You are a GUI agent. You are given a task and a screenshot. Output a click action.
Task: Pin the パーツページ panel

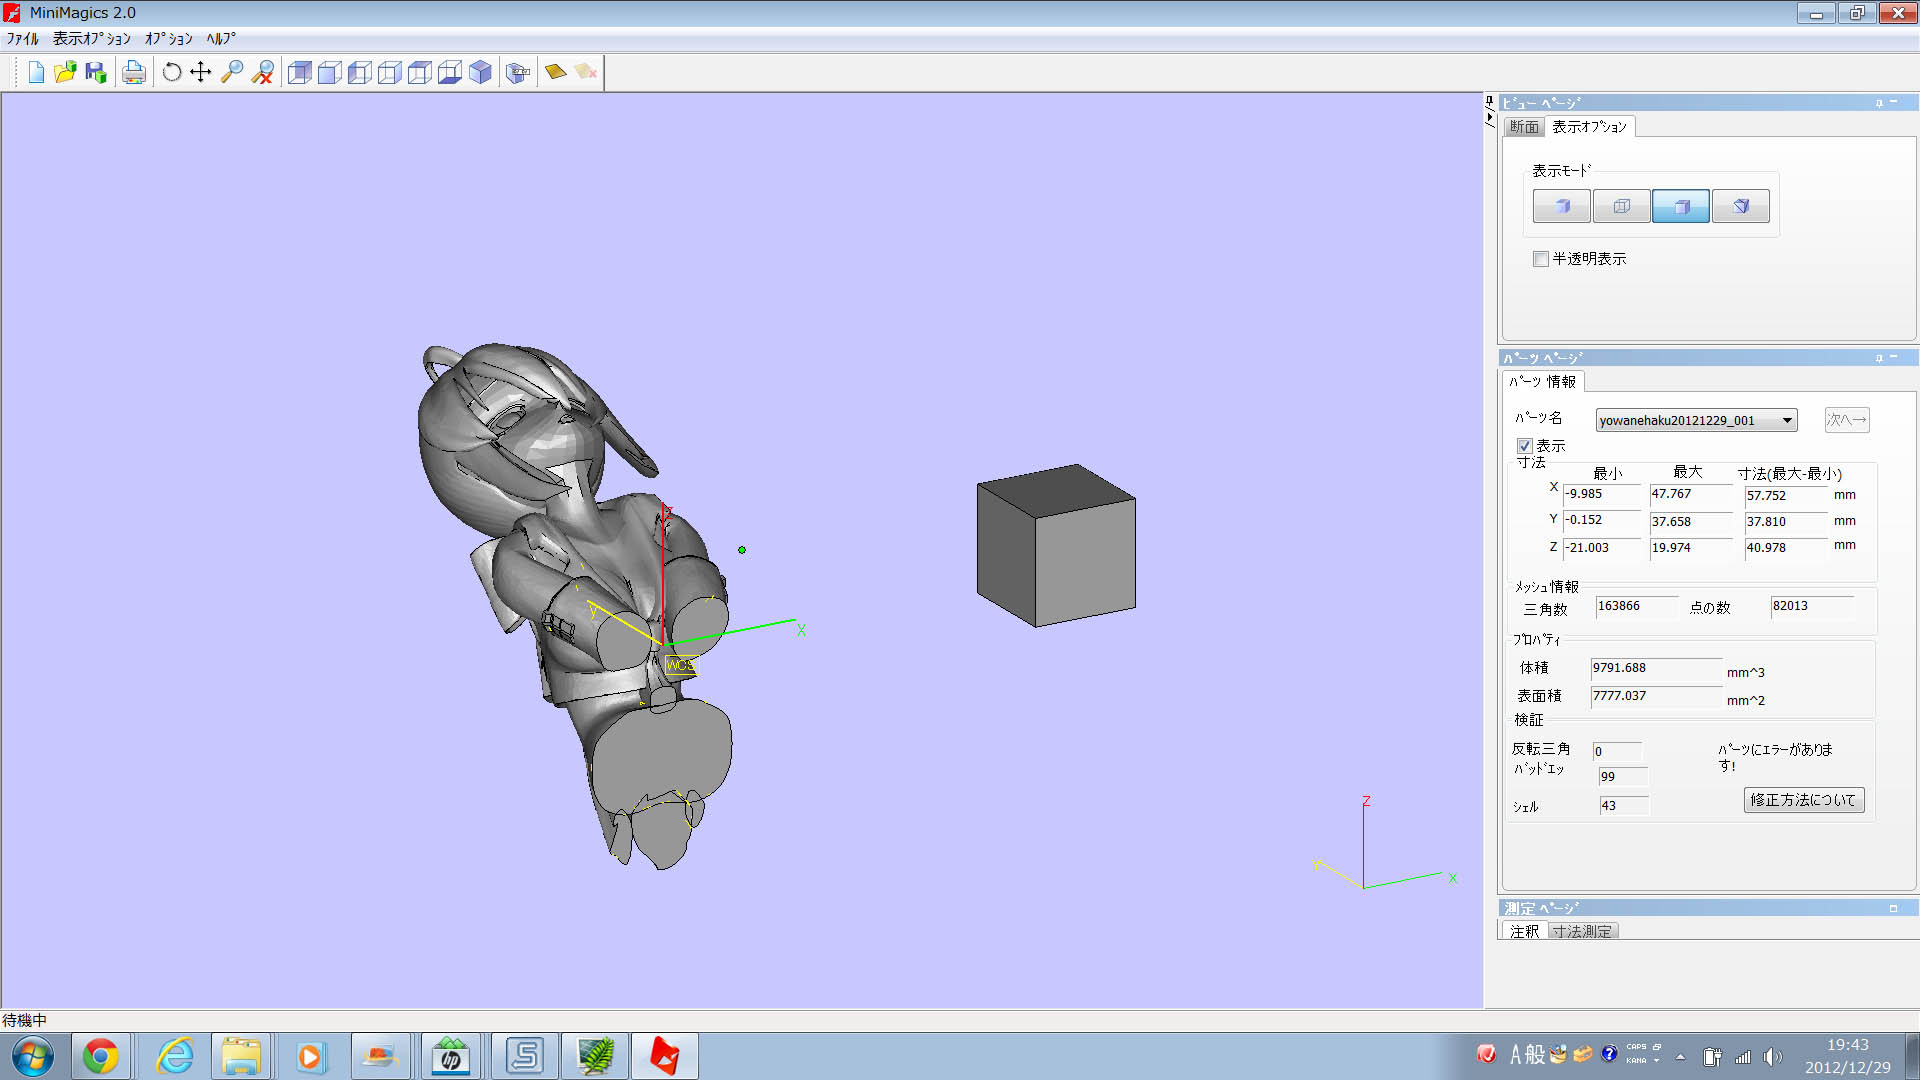(1879, 358)
